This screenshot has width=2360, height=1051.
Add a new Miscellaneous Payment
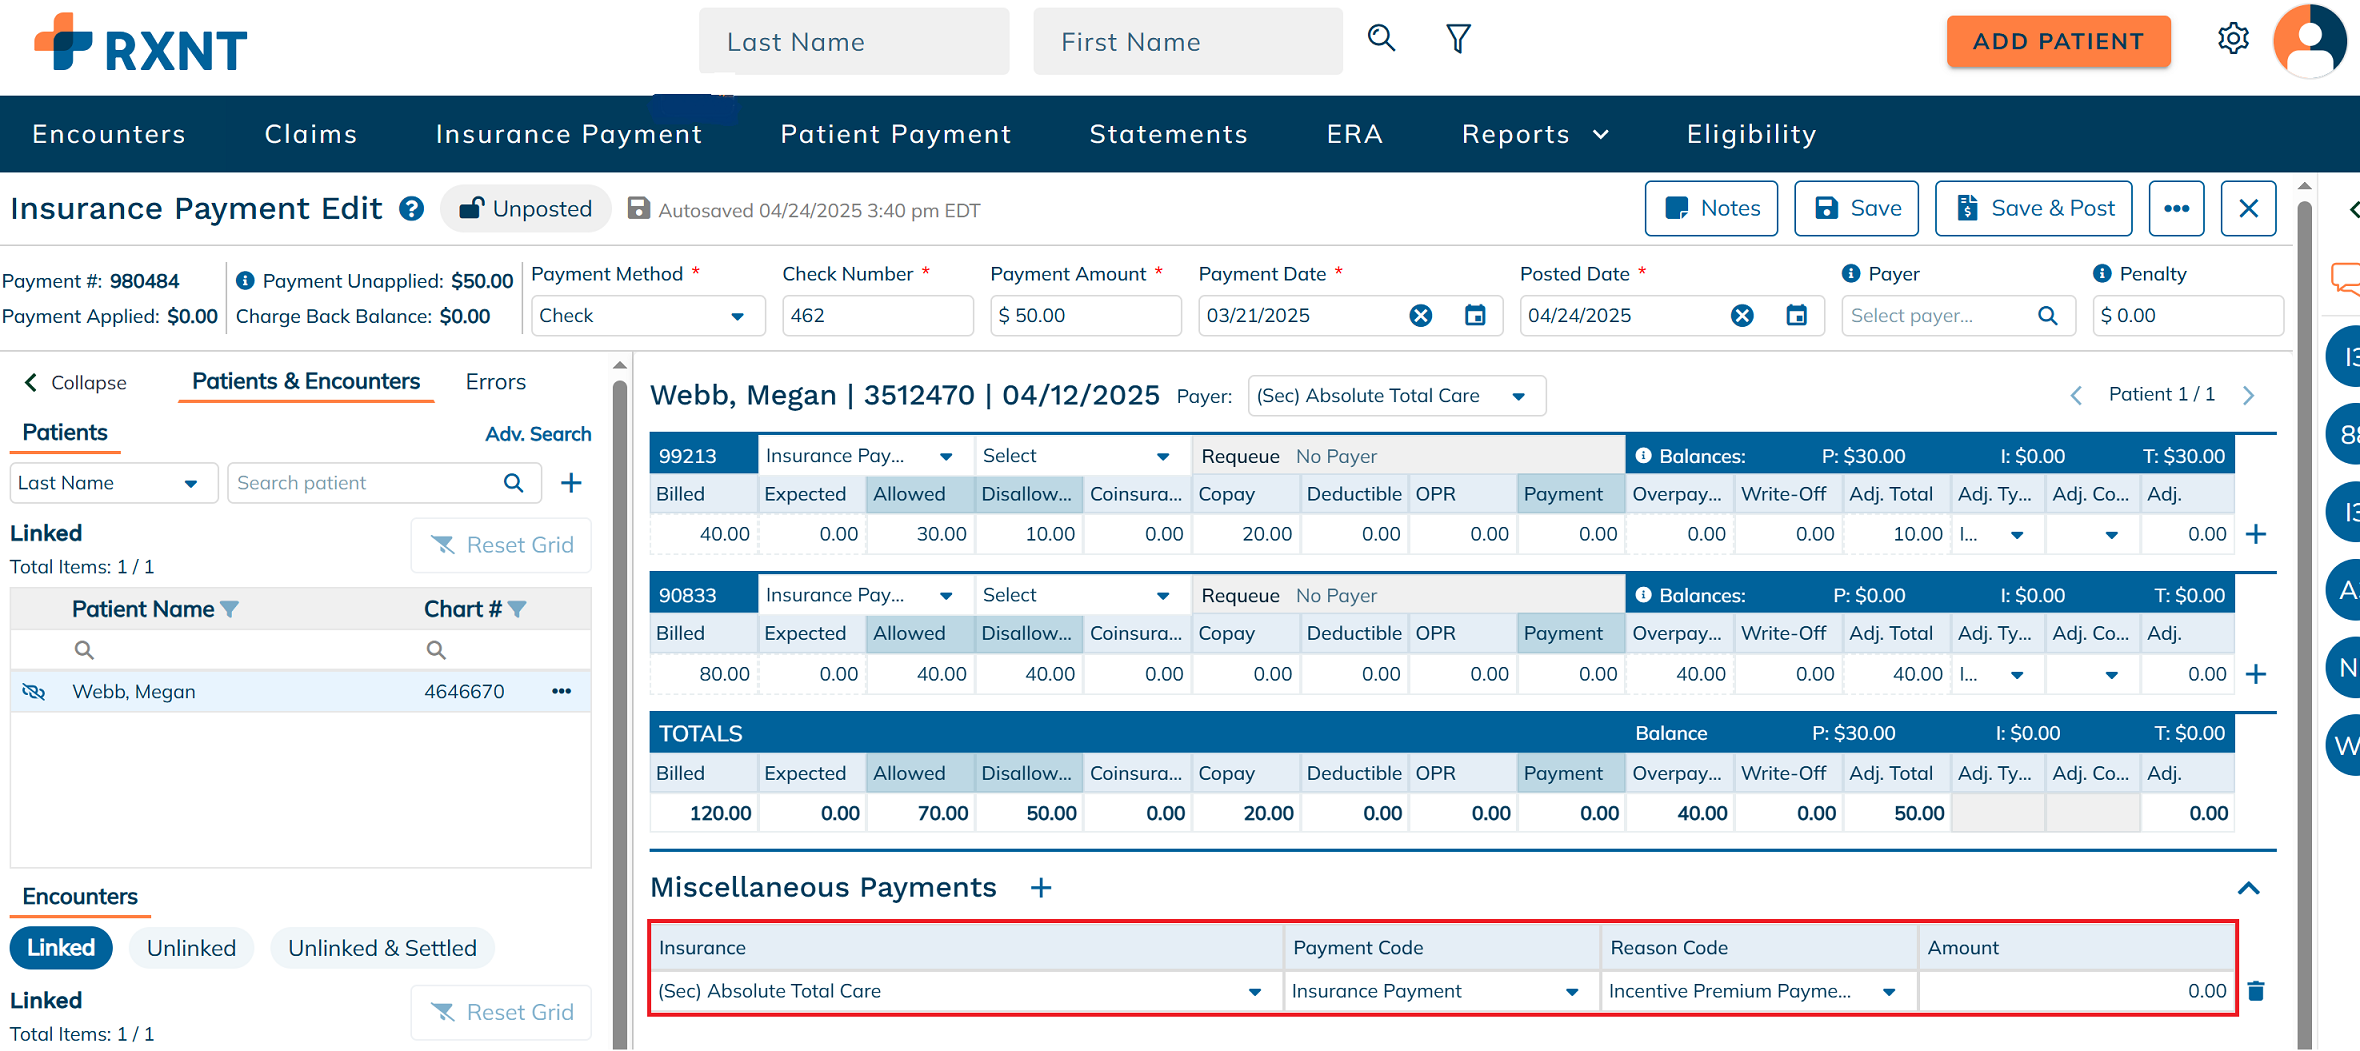1041,888
